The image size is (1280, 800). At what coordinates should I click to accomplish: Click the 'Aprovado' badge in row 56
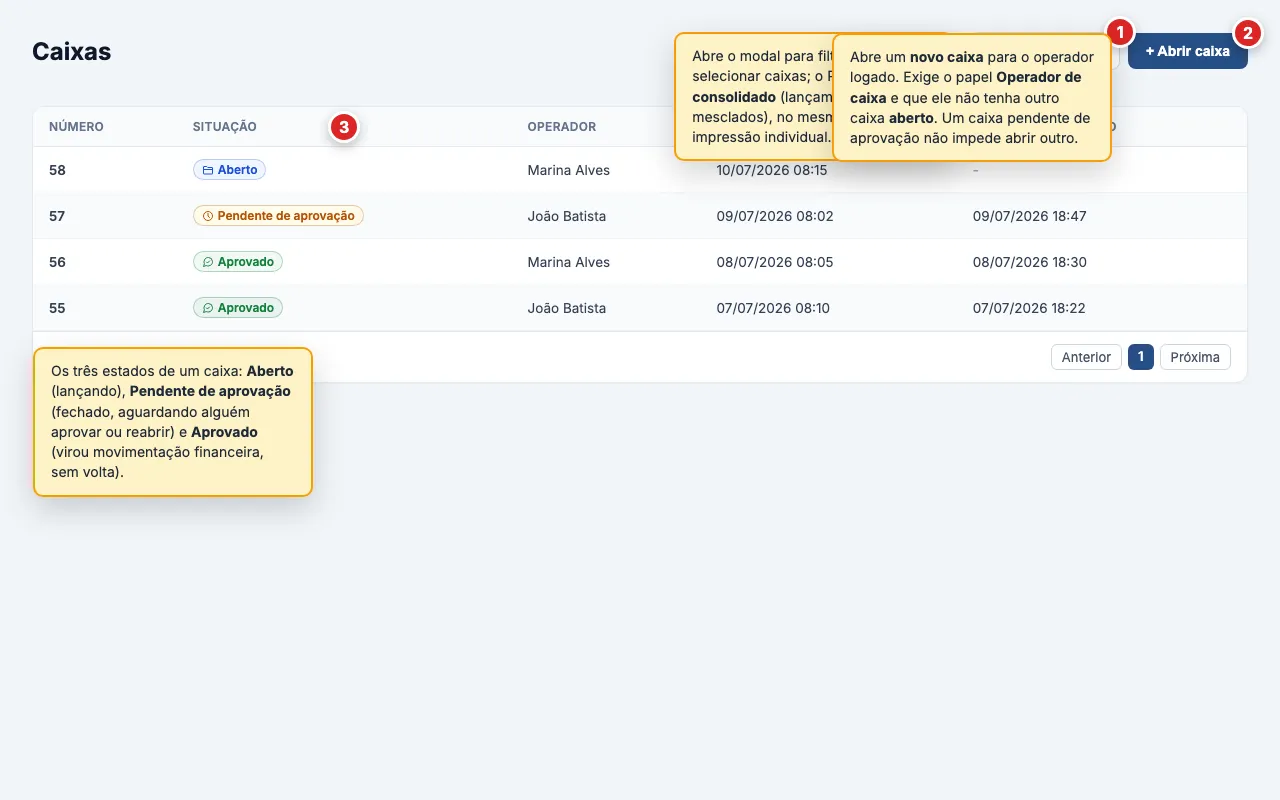(x=238, y=262)
